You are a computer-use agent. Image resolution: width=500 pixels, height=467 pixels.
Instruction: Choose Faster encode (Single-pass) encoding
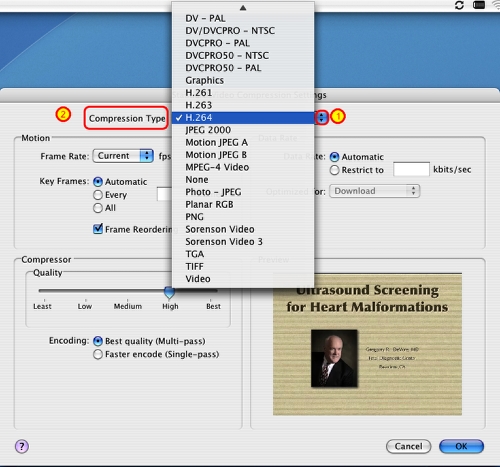pyautogui.click(x=98, y=354)
